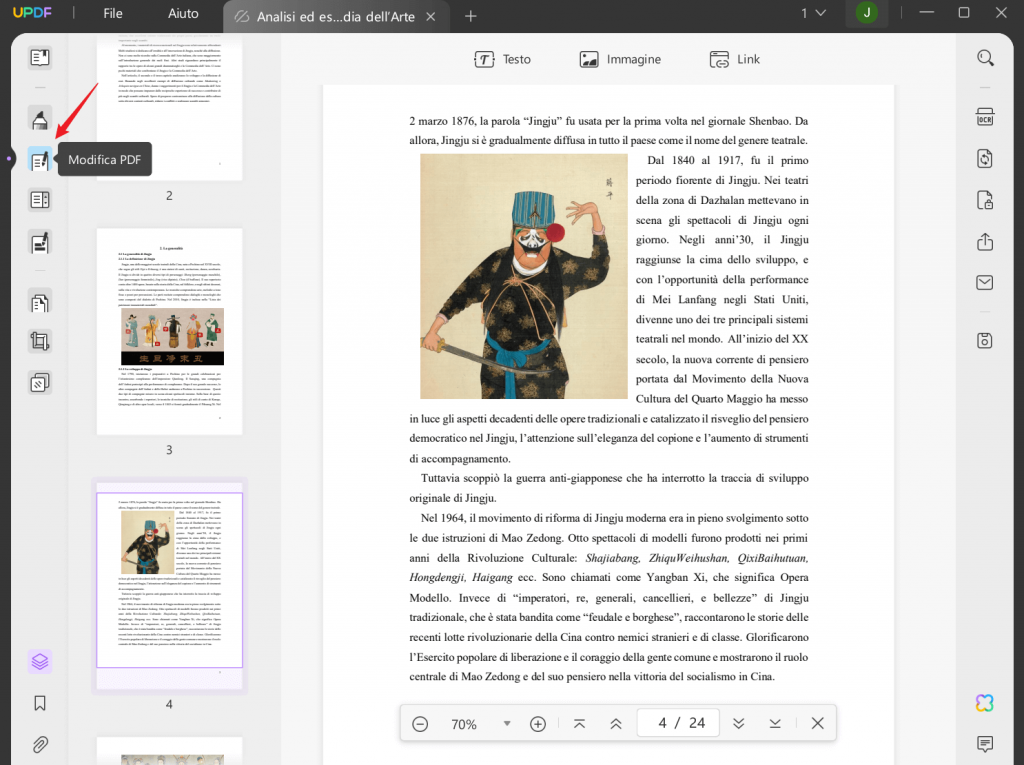Select the annotation highlighter tool
1024x765 pixels.
click(x=40, y=117)
